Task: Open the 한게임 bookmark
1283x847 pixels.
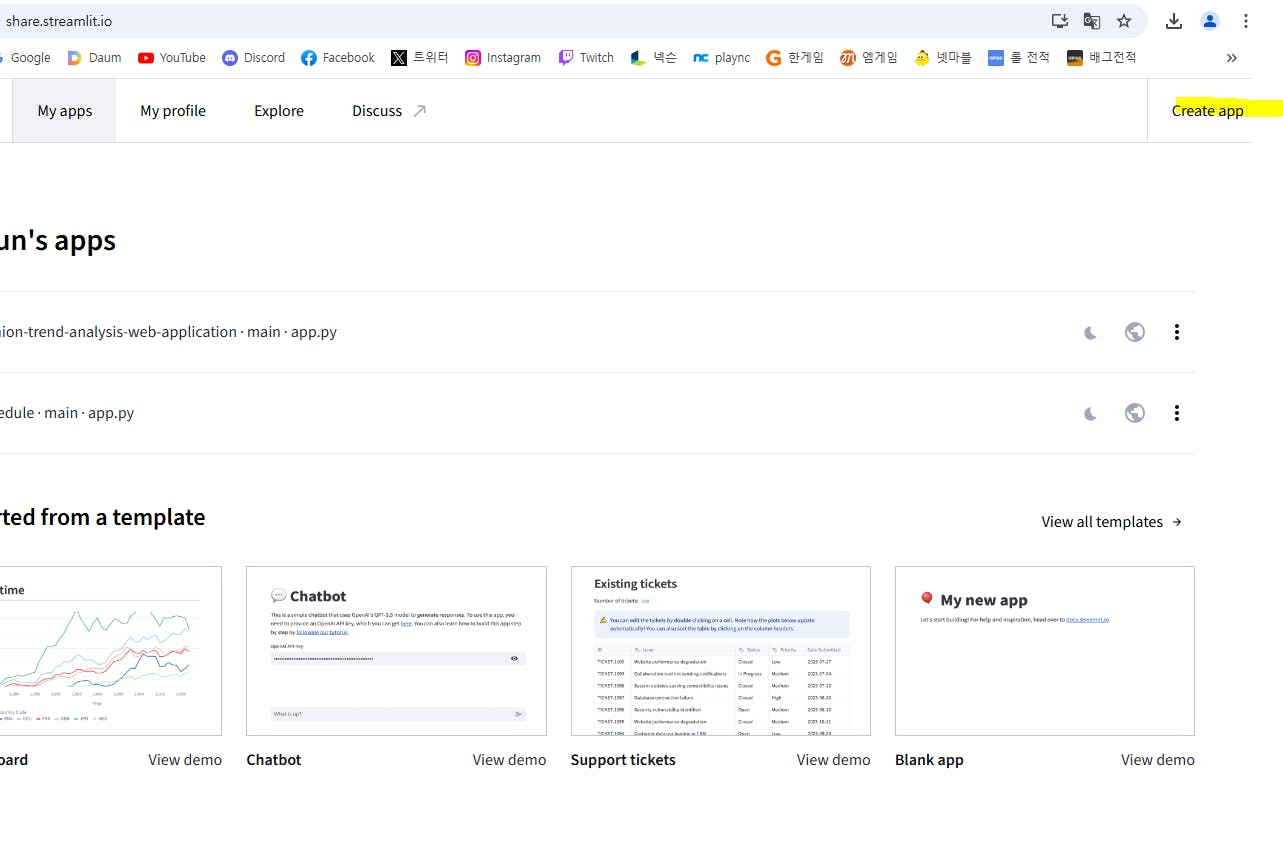Action: click(x=795, y=58)
